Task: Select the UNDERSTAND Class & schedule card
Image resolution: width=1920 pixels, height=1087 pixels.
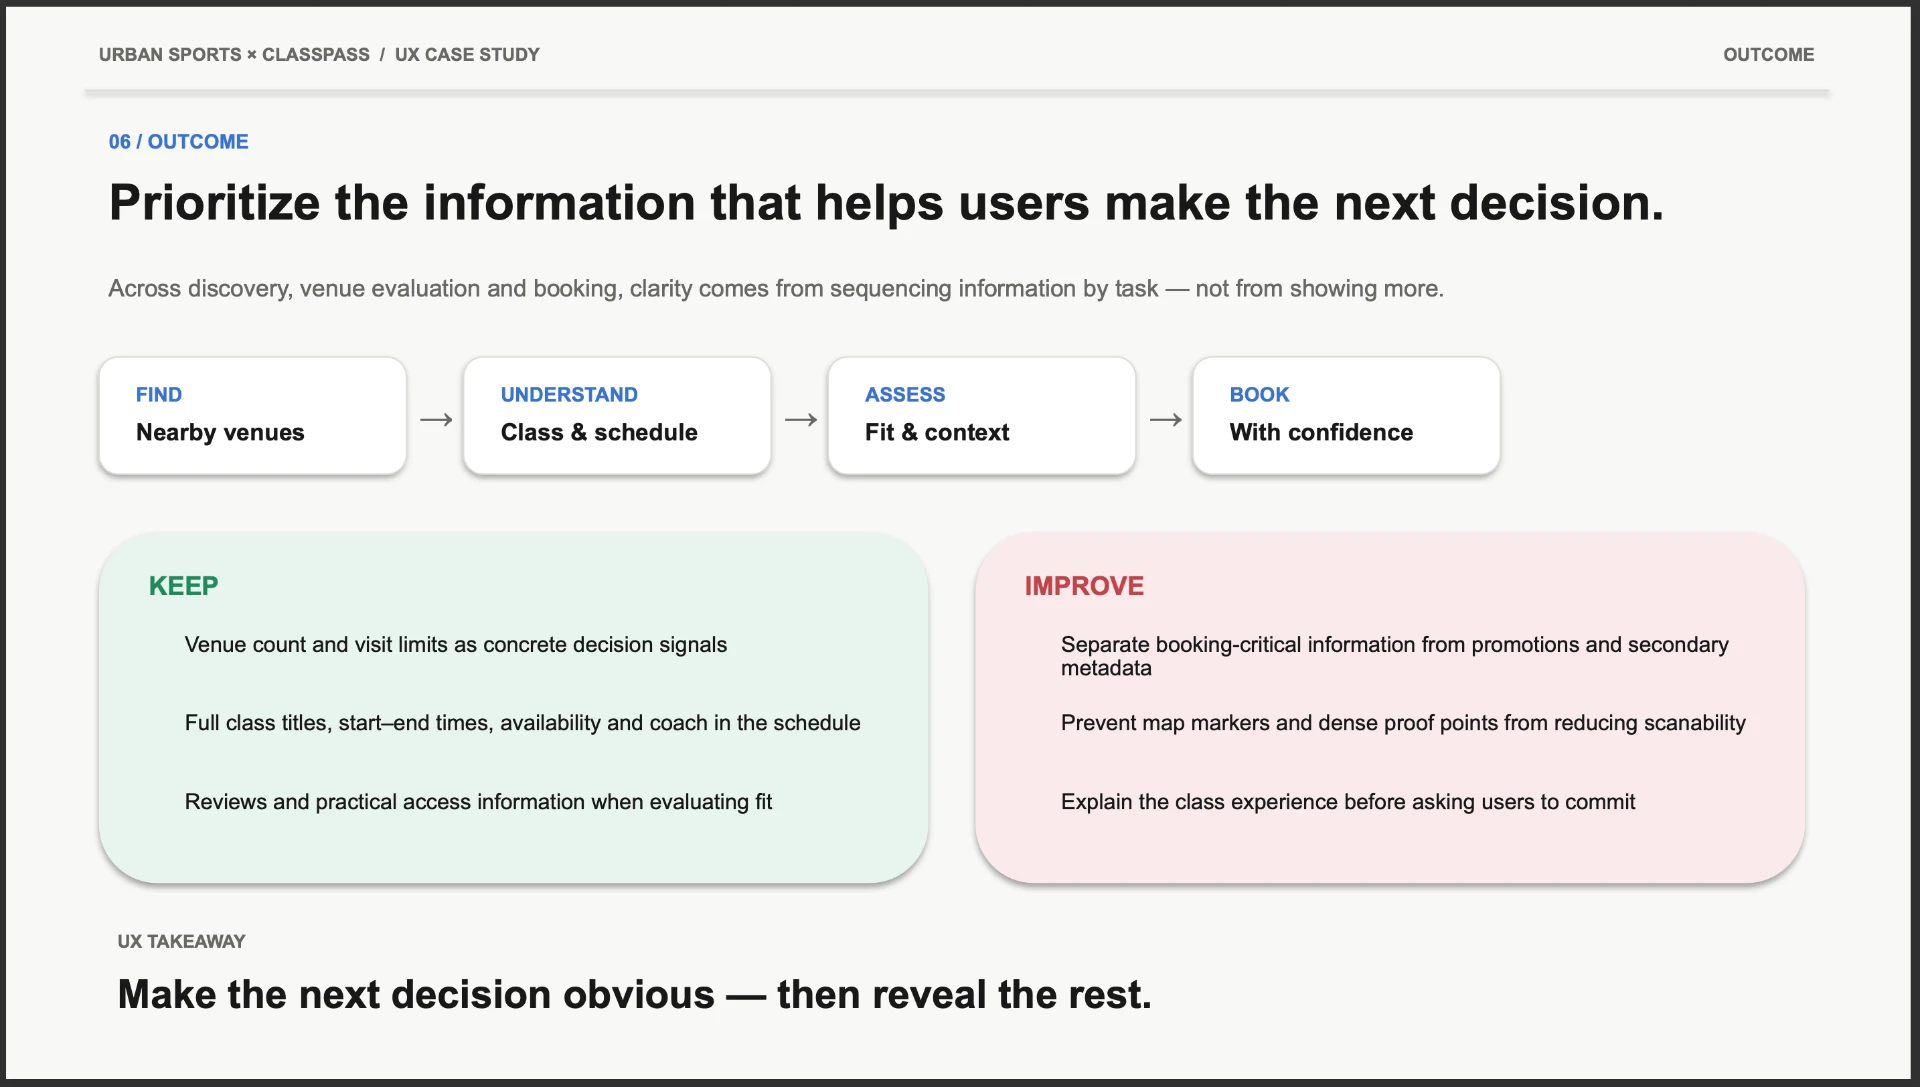Action: (617, 416)
